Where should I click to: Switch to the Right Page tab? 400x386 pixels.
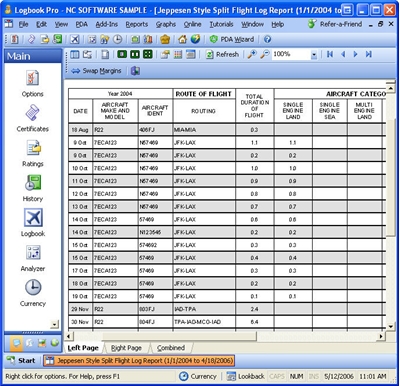pos(126,348)
